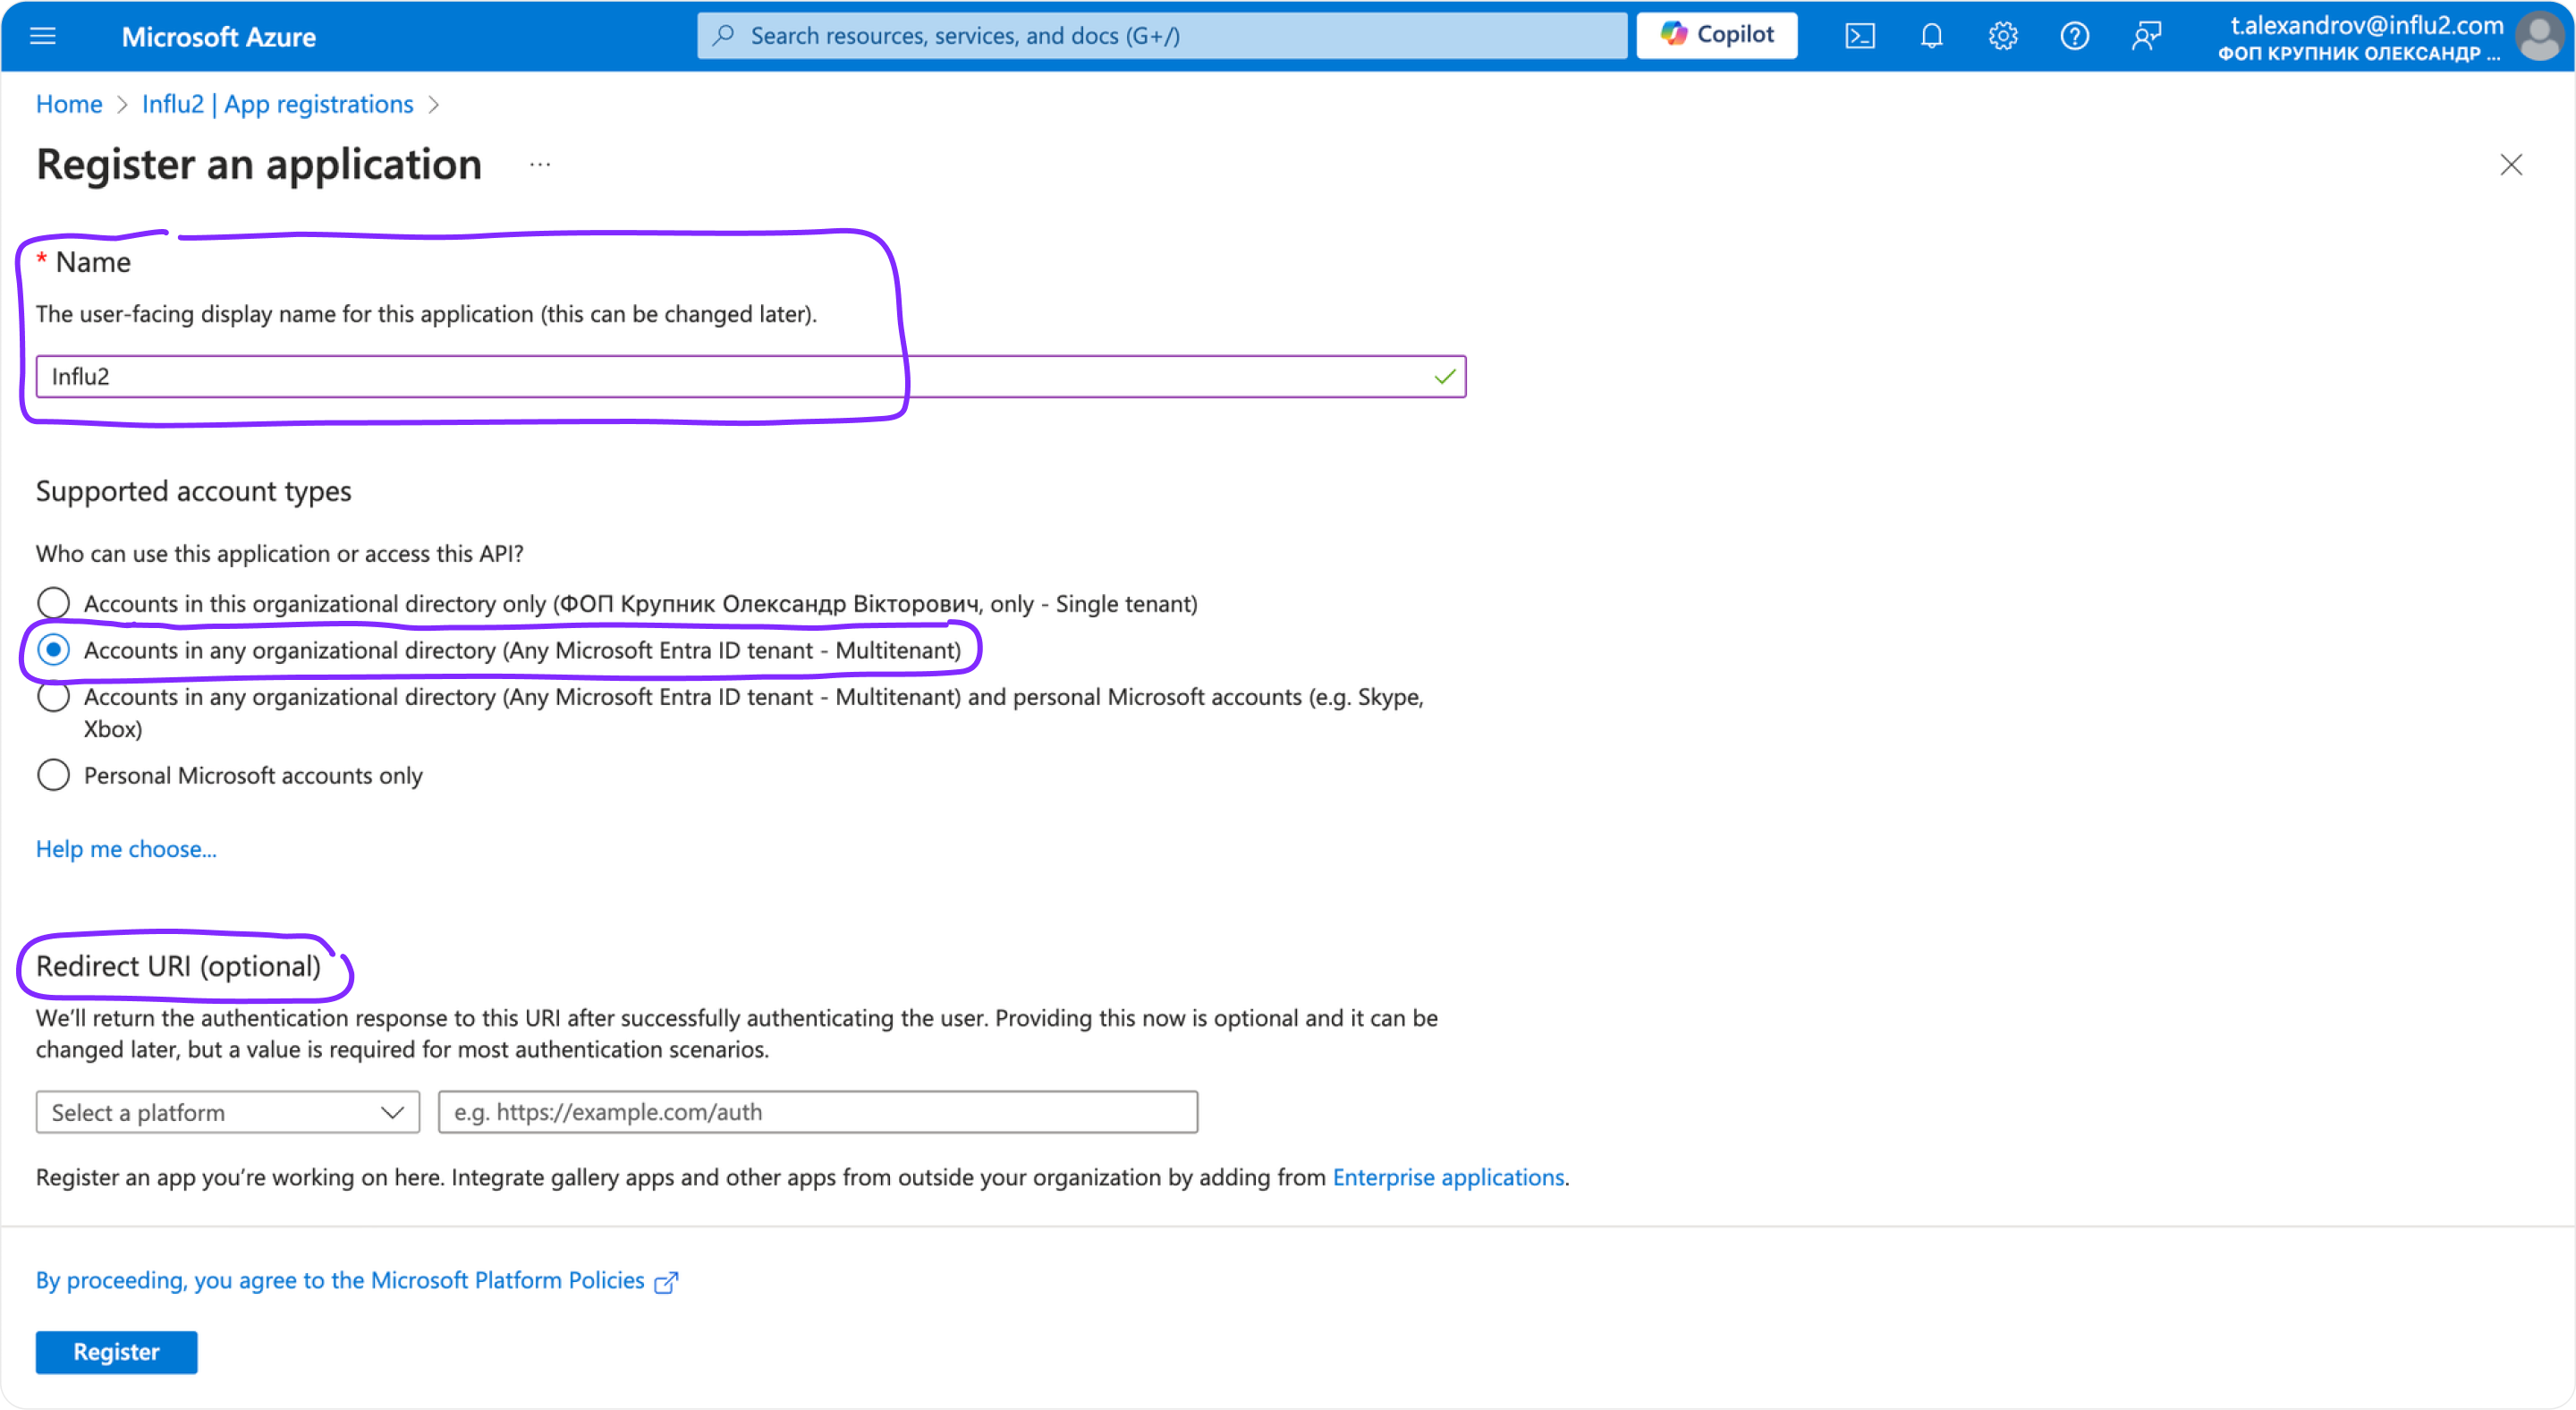Select Personal Microsoft accounts only
Viewport: 2576px width, 1410px height.
pos(53,774)
